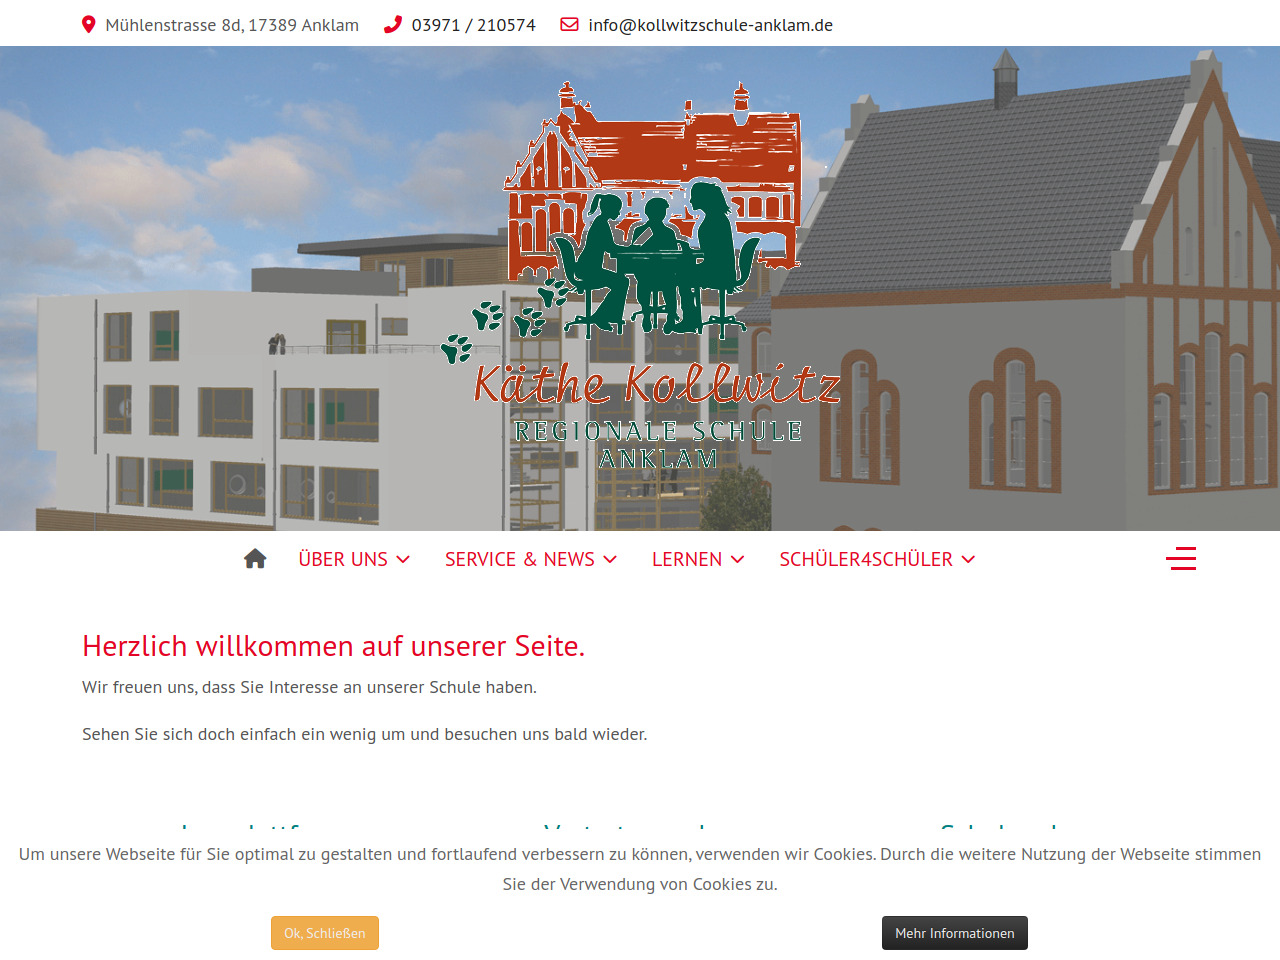Click the phone handset icon
Viewport: 1280px width, 960px height.
[393, 25]
